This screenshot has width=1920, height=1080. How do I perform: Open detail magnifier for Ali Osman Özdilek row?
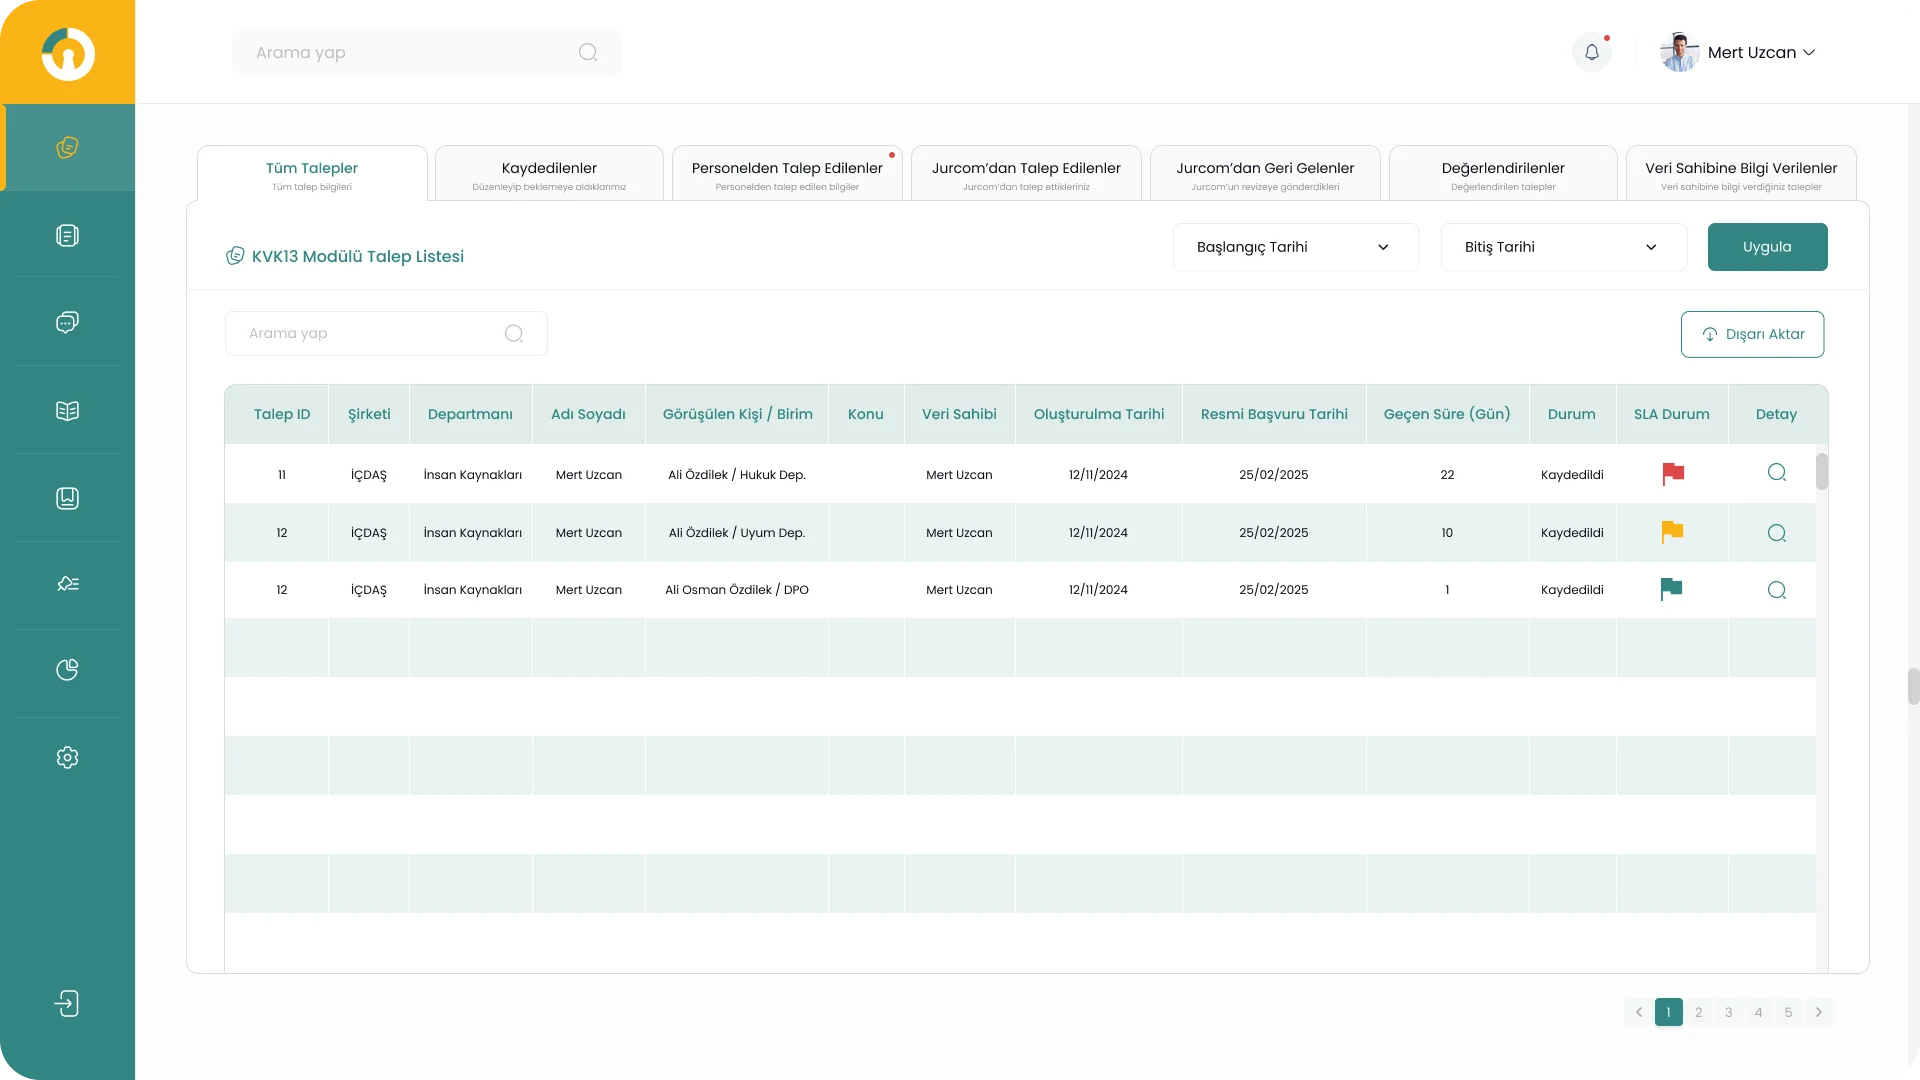(1776, 590)
